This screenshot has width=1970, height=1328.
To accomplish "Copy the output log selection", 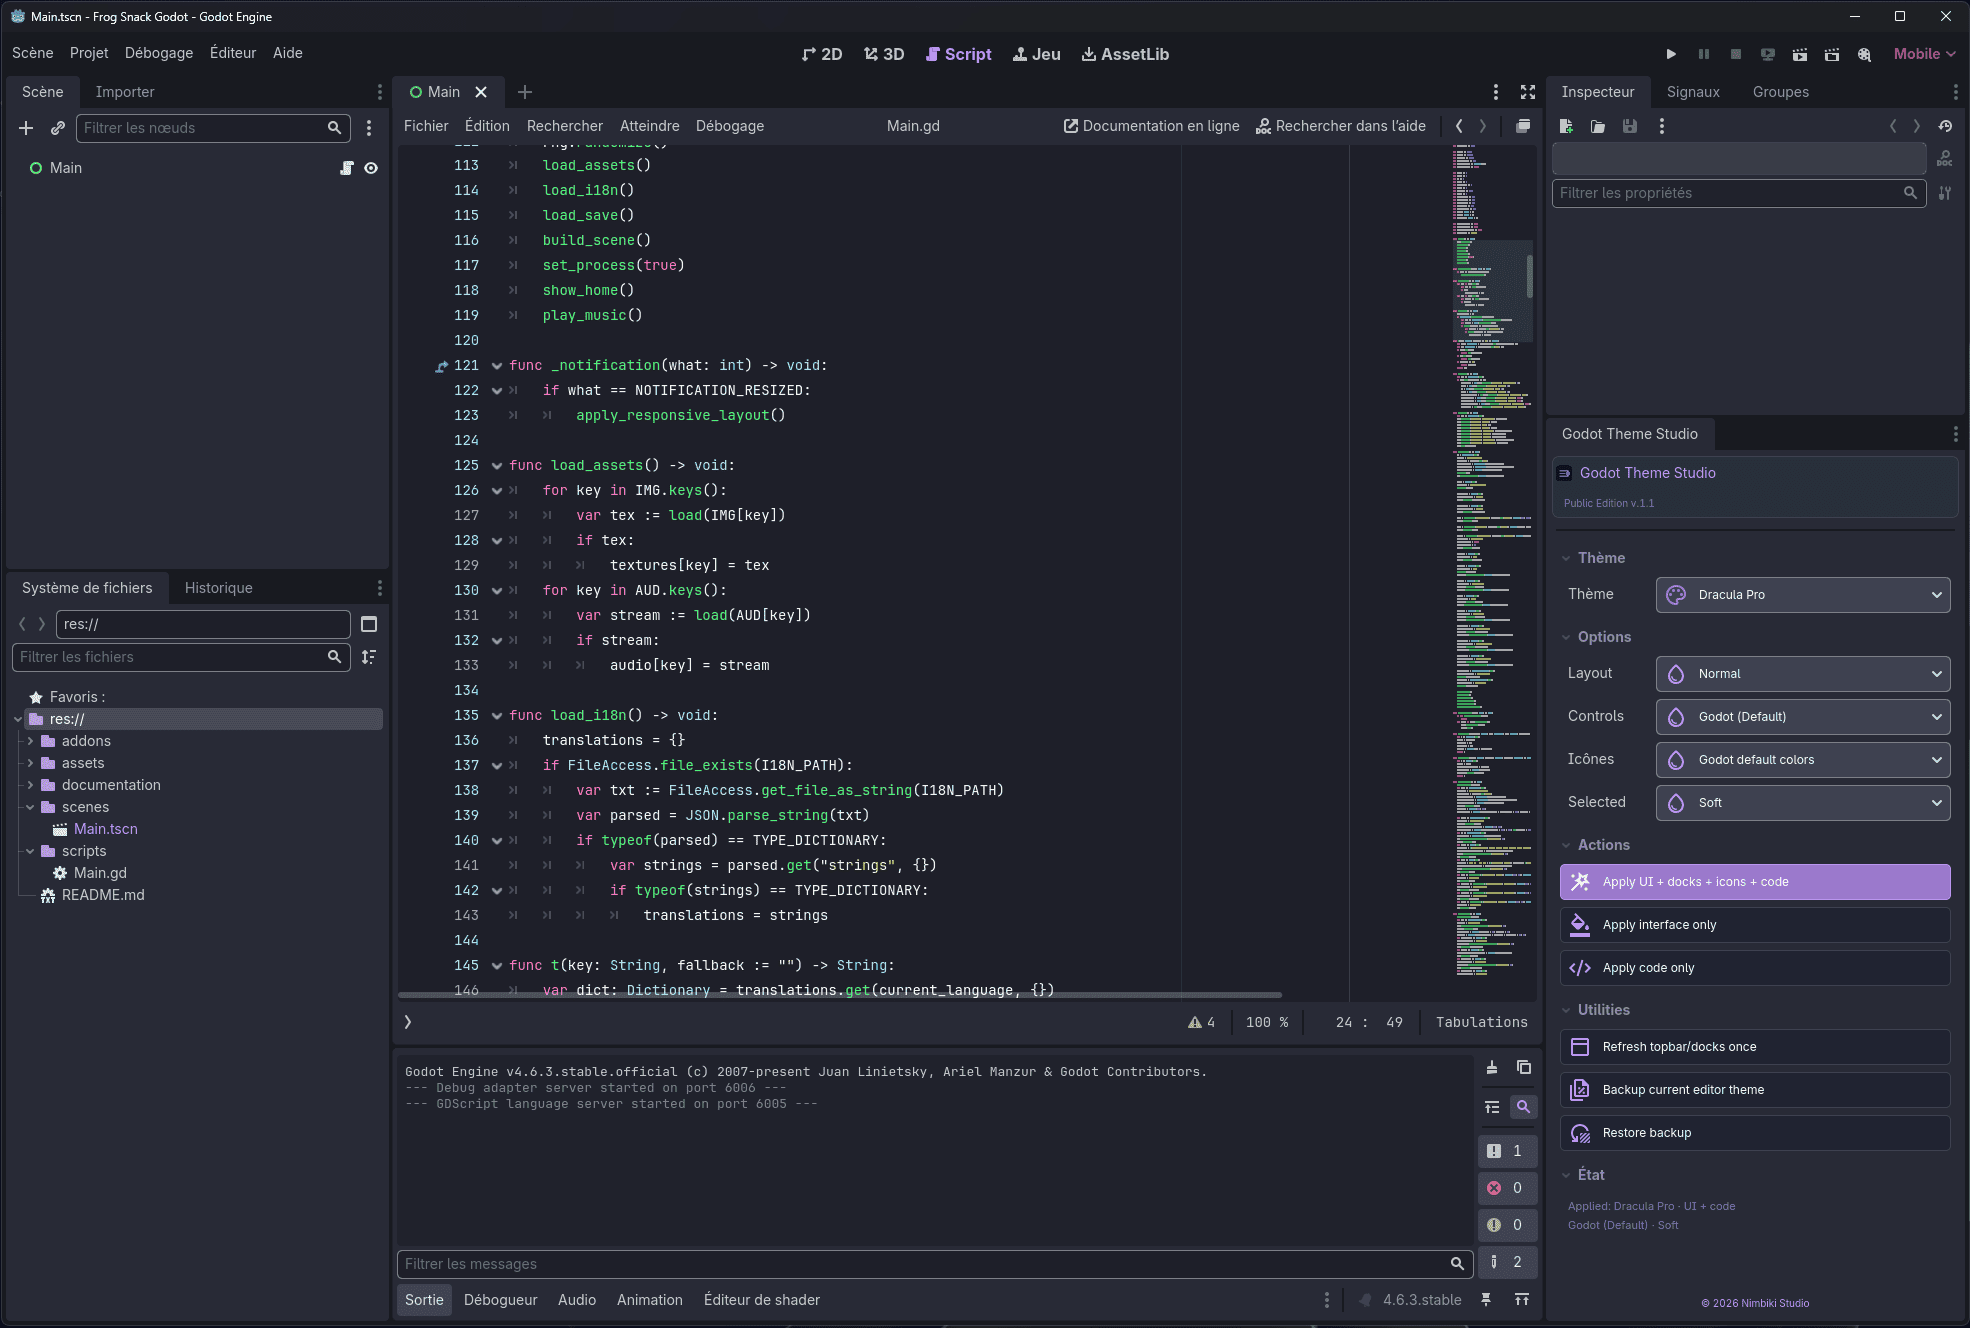I will [x=1524, y=1068].
